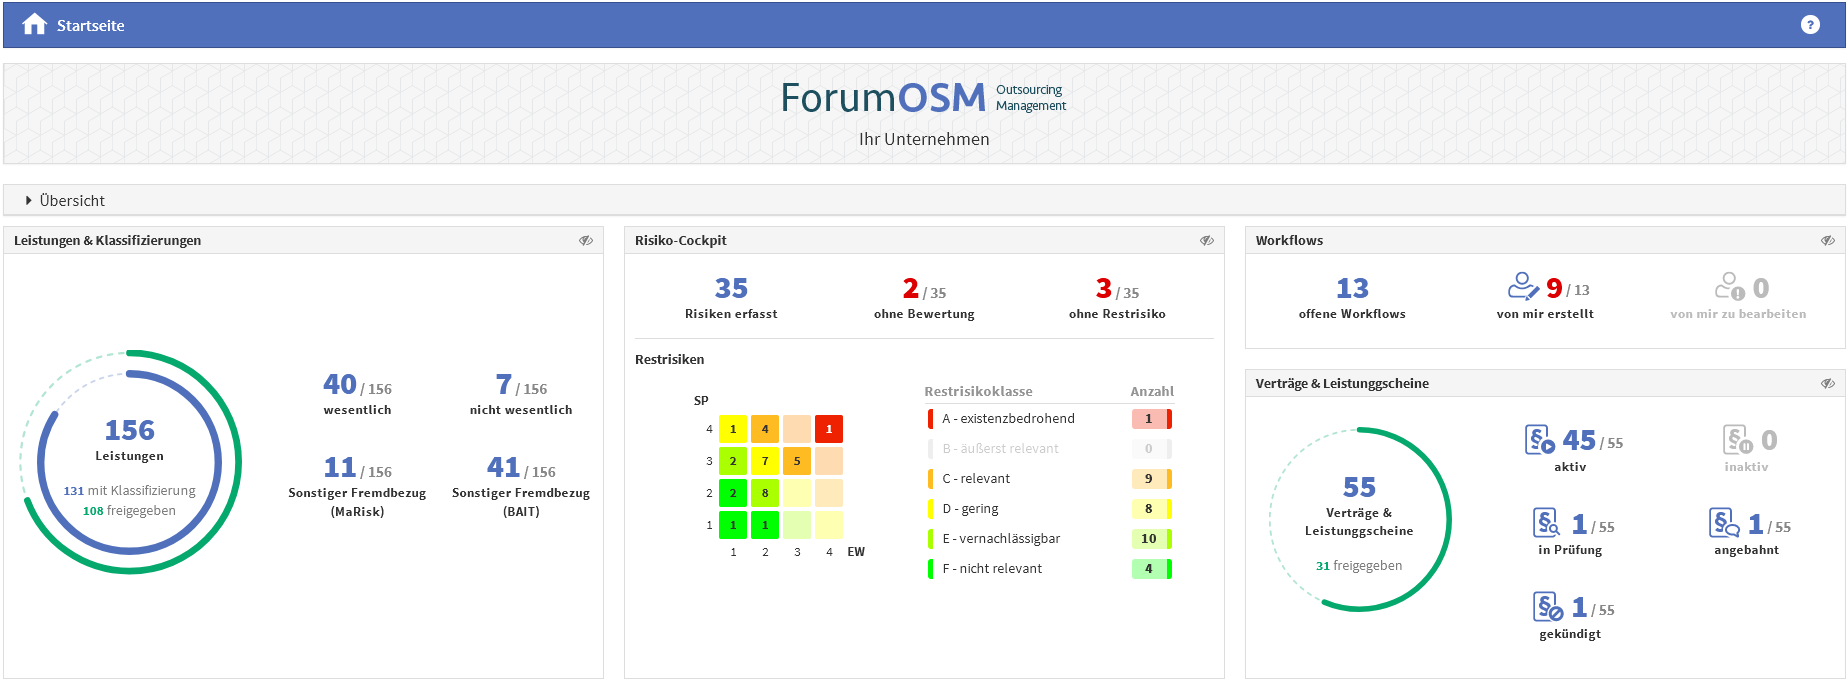Select the 'A - existenzbedrohend' risk class row
This screenshot has width=1848, height=680.
(x=1050, y=419)
